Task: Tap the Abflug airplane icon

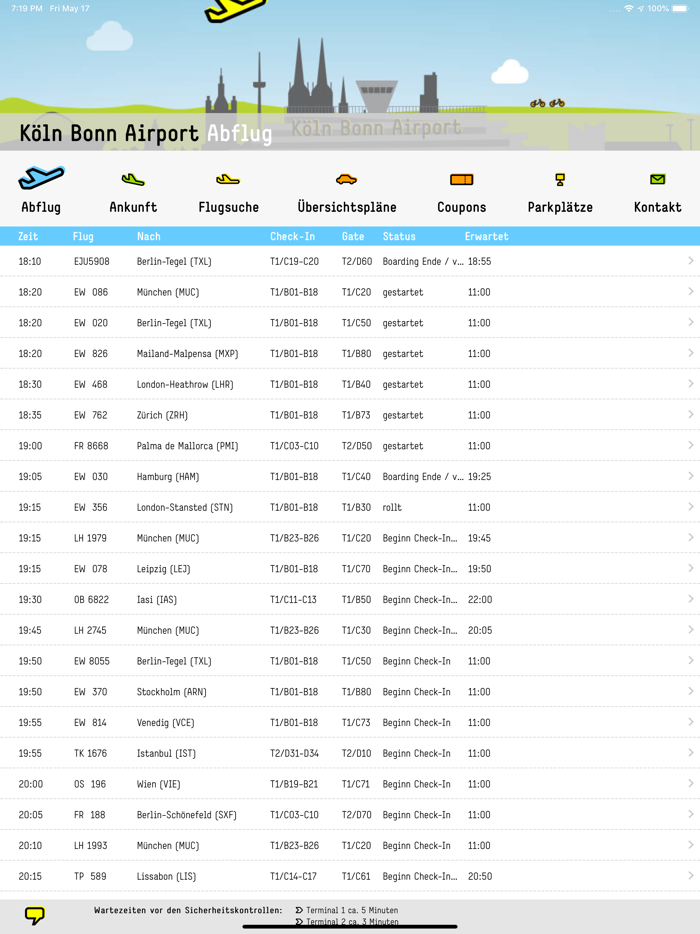Action: [41, 178]
